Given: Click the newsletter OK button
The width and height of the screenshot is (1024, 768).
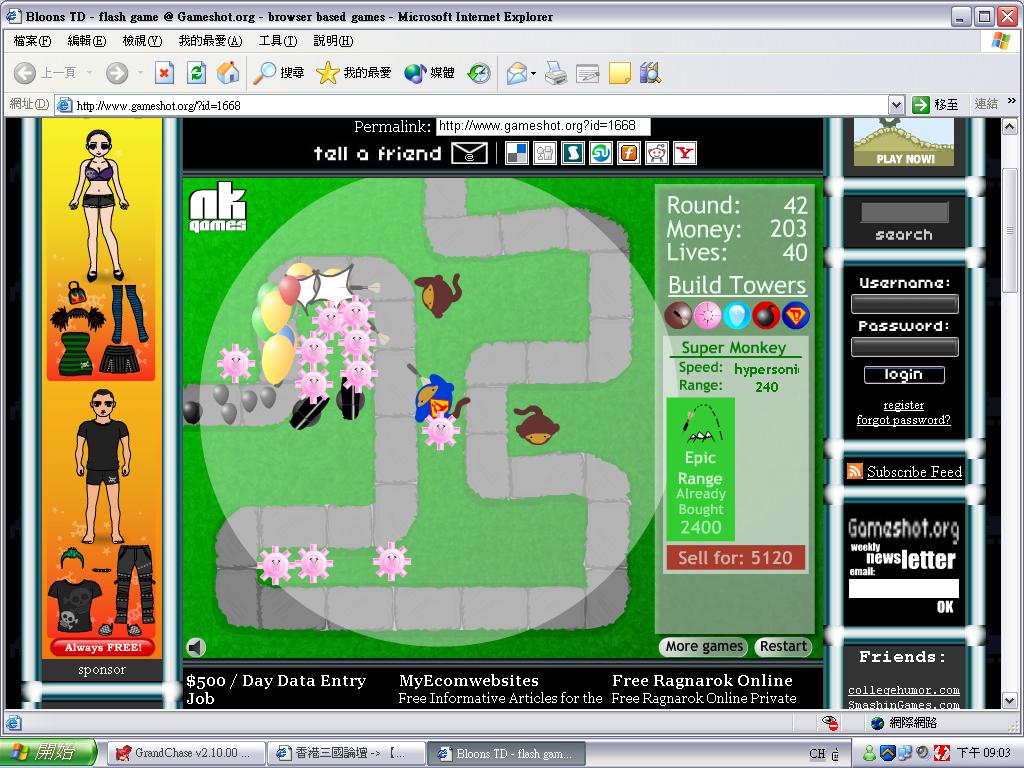Looking at the screenshot, I should [945, 607].
